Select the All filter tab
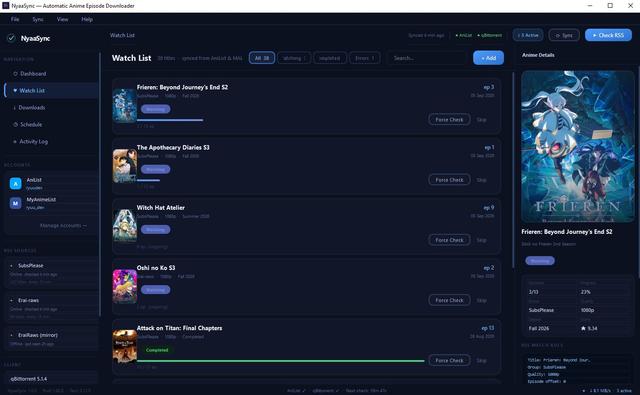The image size is (640, 395). point(262,58)
